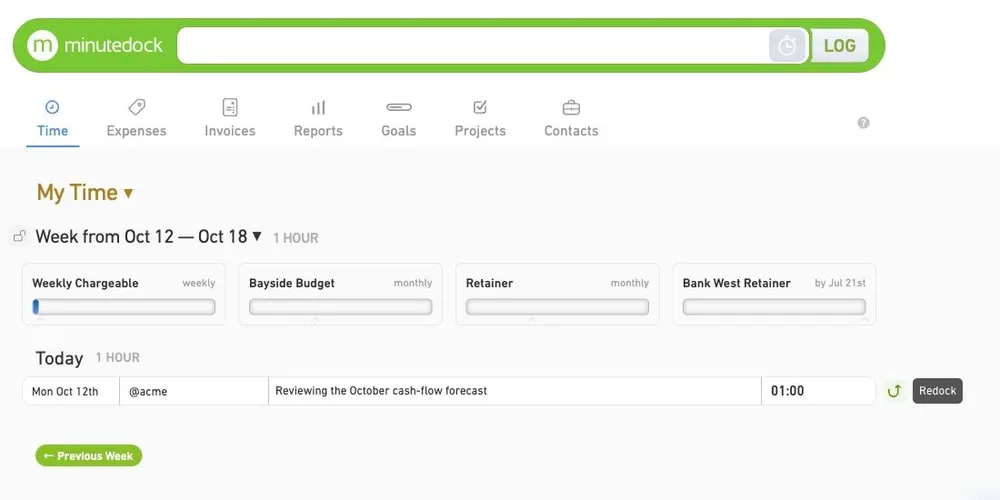Expand the Retainer goal caret
Image resolution: width=1000 pixels, height=500 pixels.
pyautogui.click(x=531, y=319)
